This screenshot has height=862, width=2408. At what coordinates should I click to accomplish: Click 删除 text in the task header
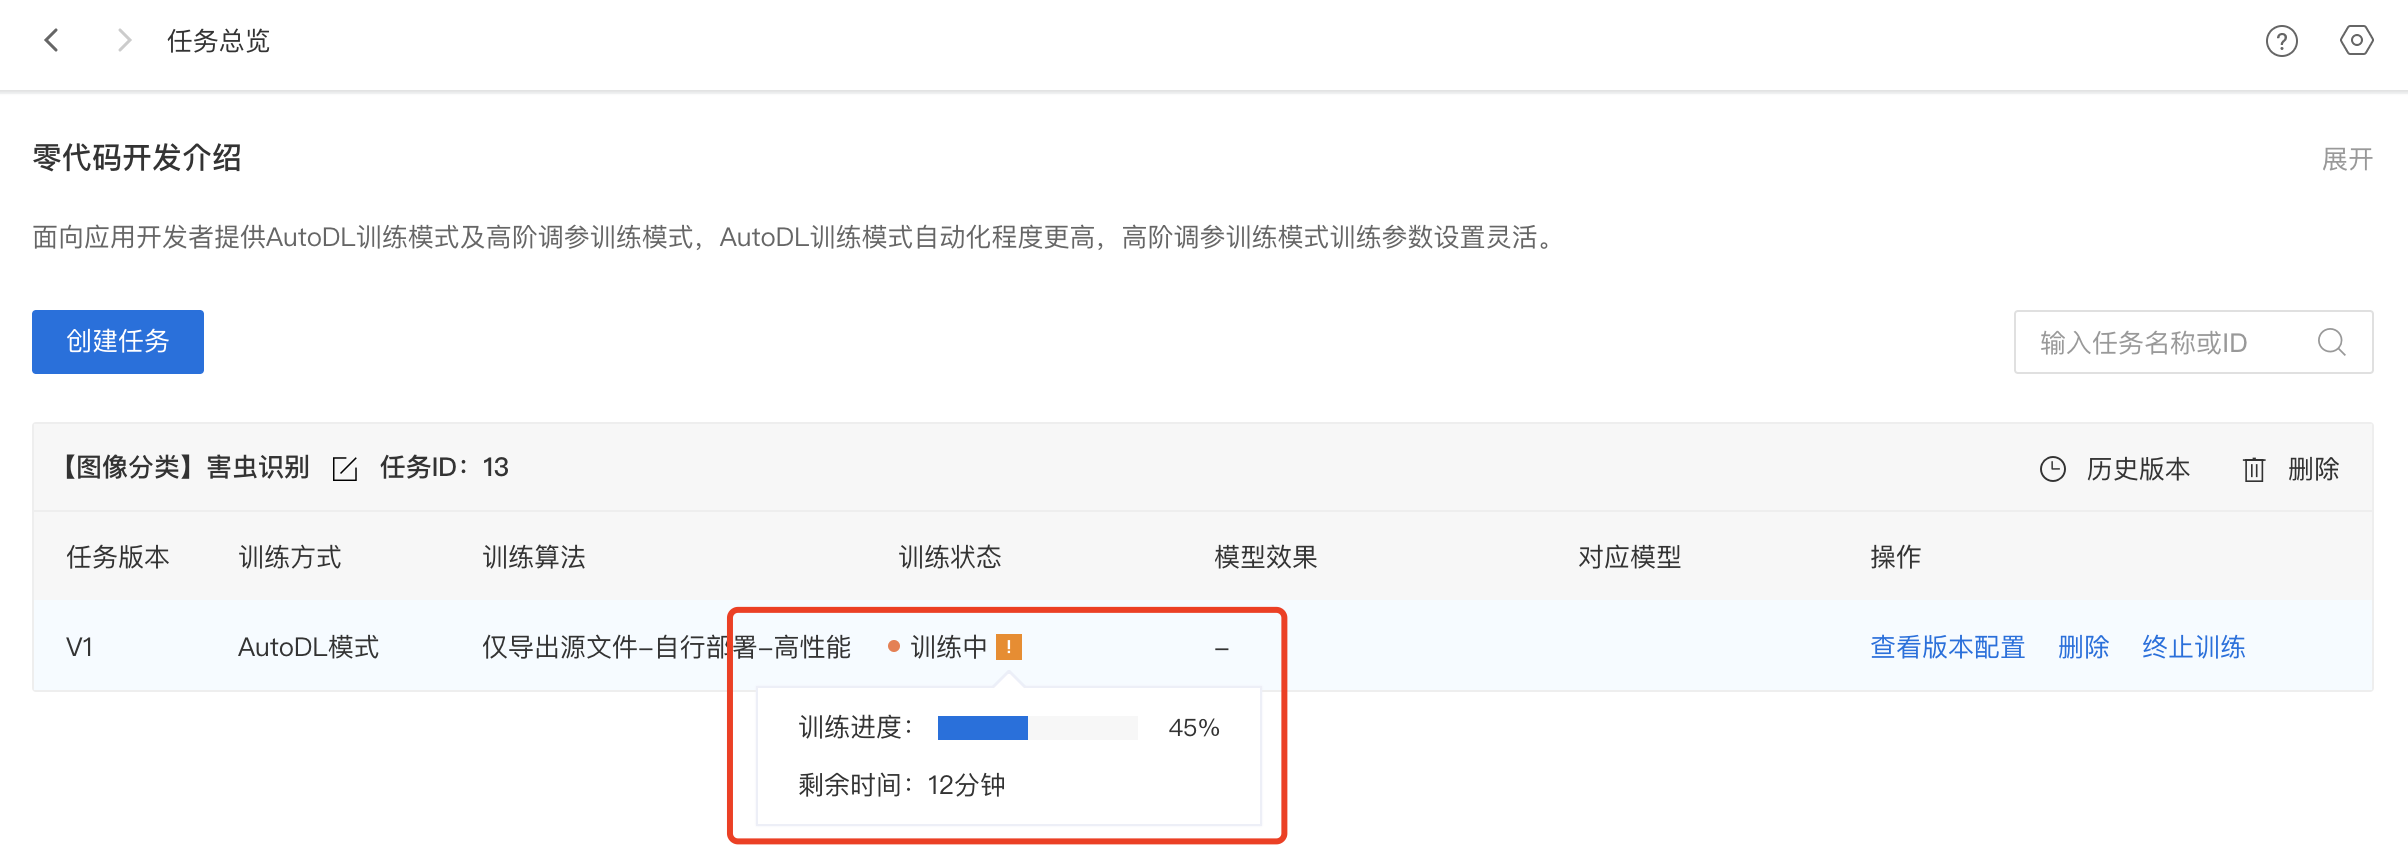click(x=2313, y=469)
